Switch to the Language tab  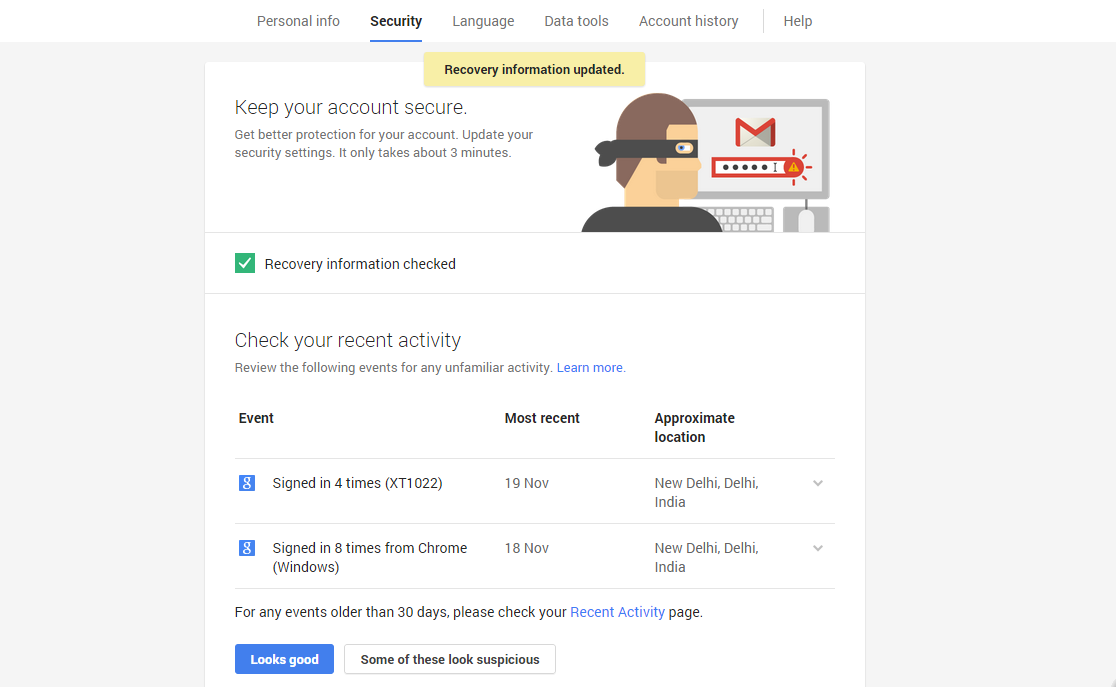(483, 21)
